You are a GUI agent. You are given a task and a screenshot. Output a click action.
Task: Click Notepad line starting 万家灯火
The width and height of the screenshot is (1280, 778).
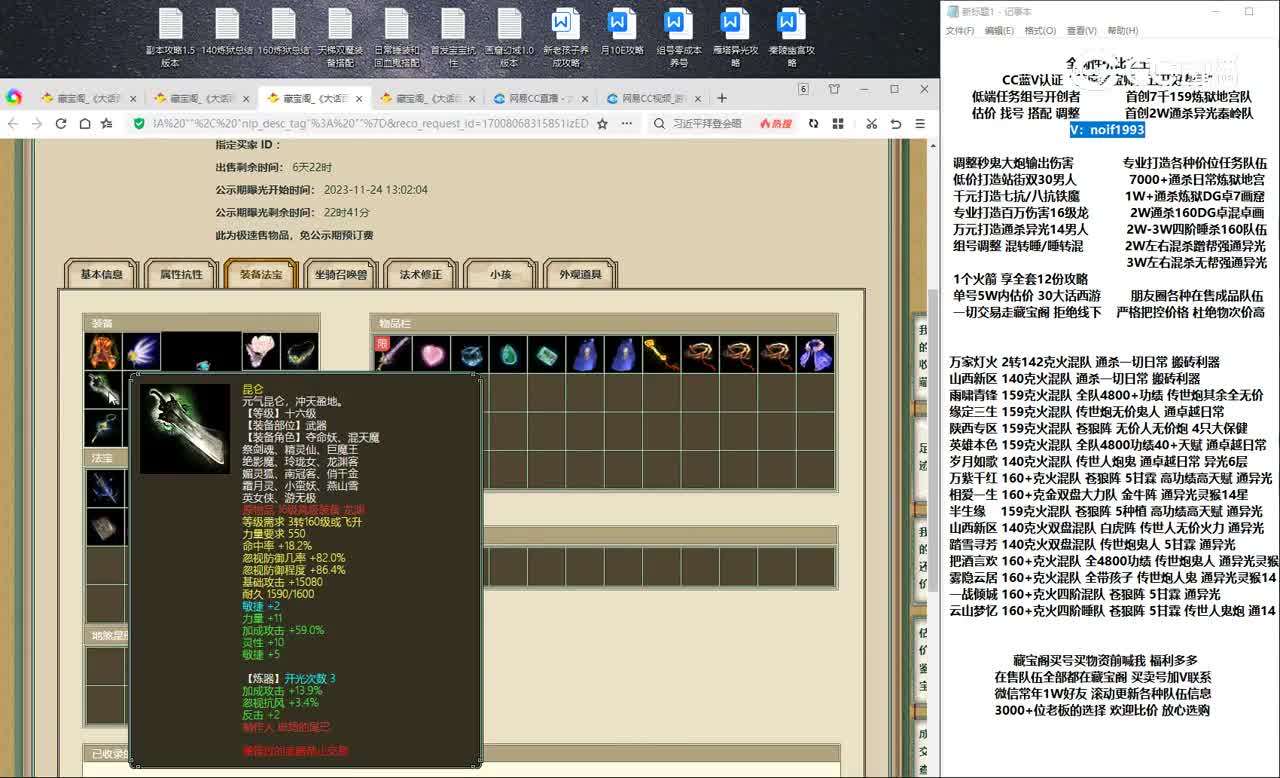click(x=1085, y=362)
